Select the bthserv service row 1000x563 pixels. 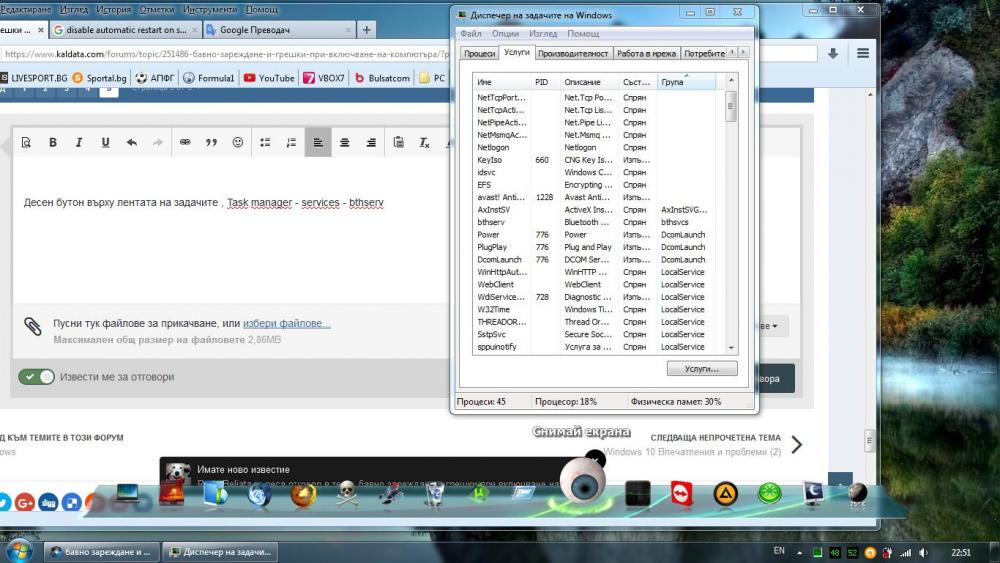(x=593, y=222)
